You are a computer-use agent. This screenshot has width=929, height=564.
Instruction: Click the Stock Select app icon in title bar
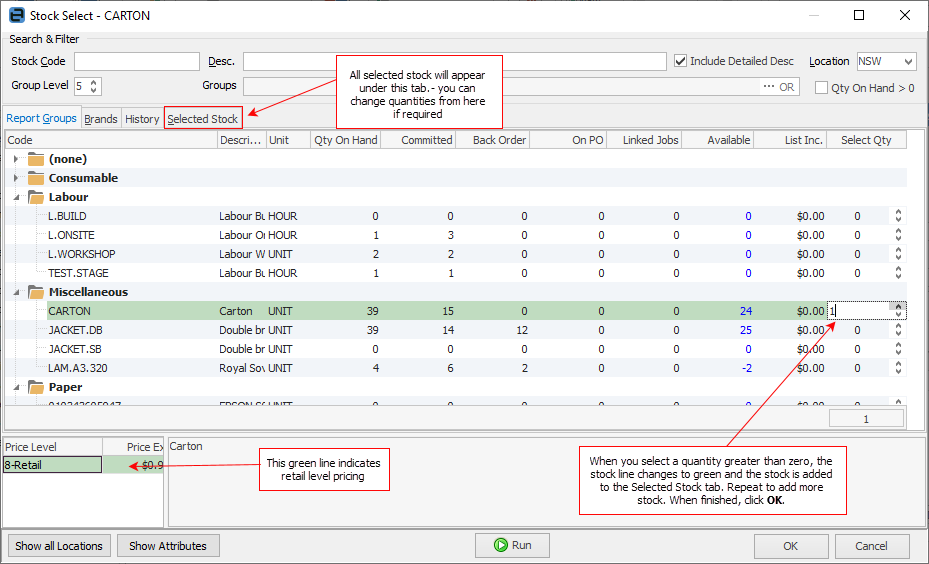tap(16, 15)
